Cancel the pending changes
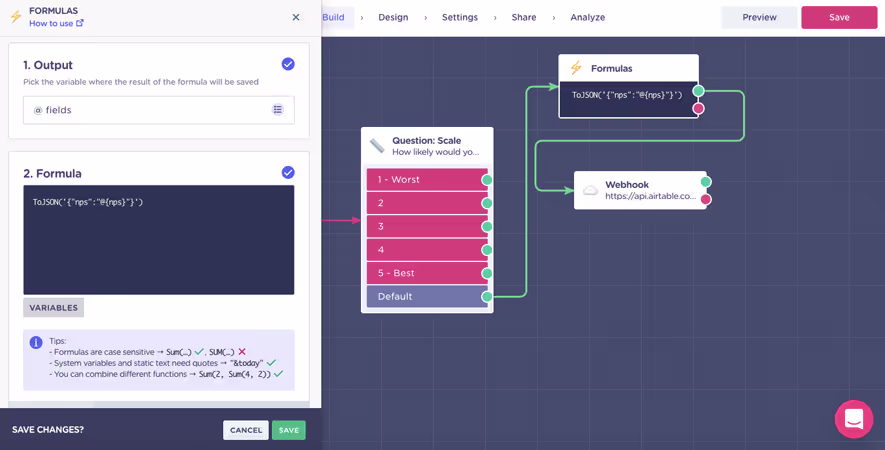The image size is (885, 450). coord(246,430)
